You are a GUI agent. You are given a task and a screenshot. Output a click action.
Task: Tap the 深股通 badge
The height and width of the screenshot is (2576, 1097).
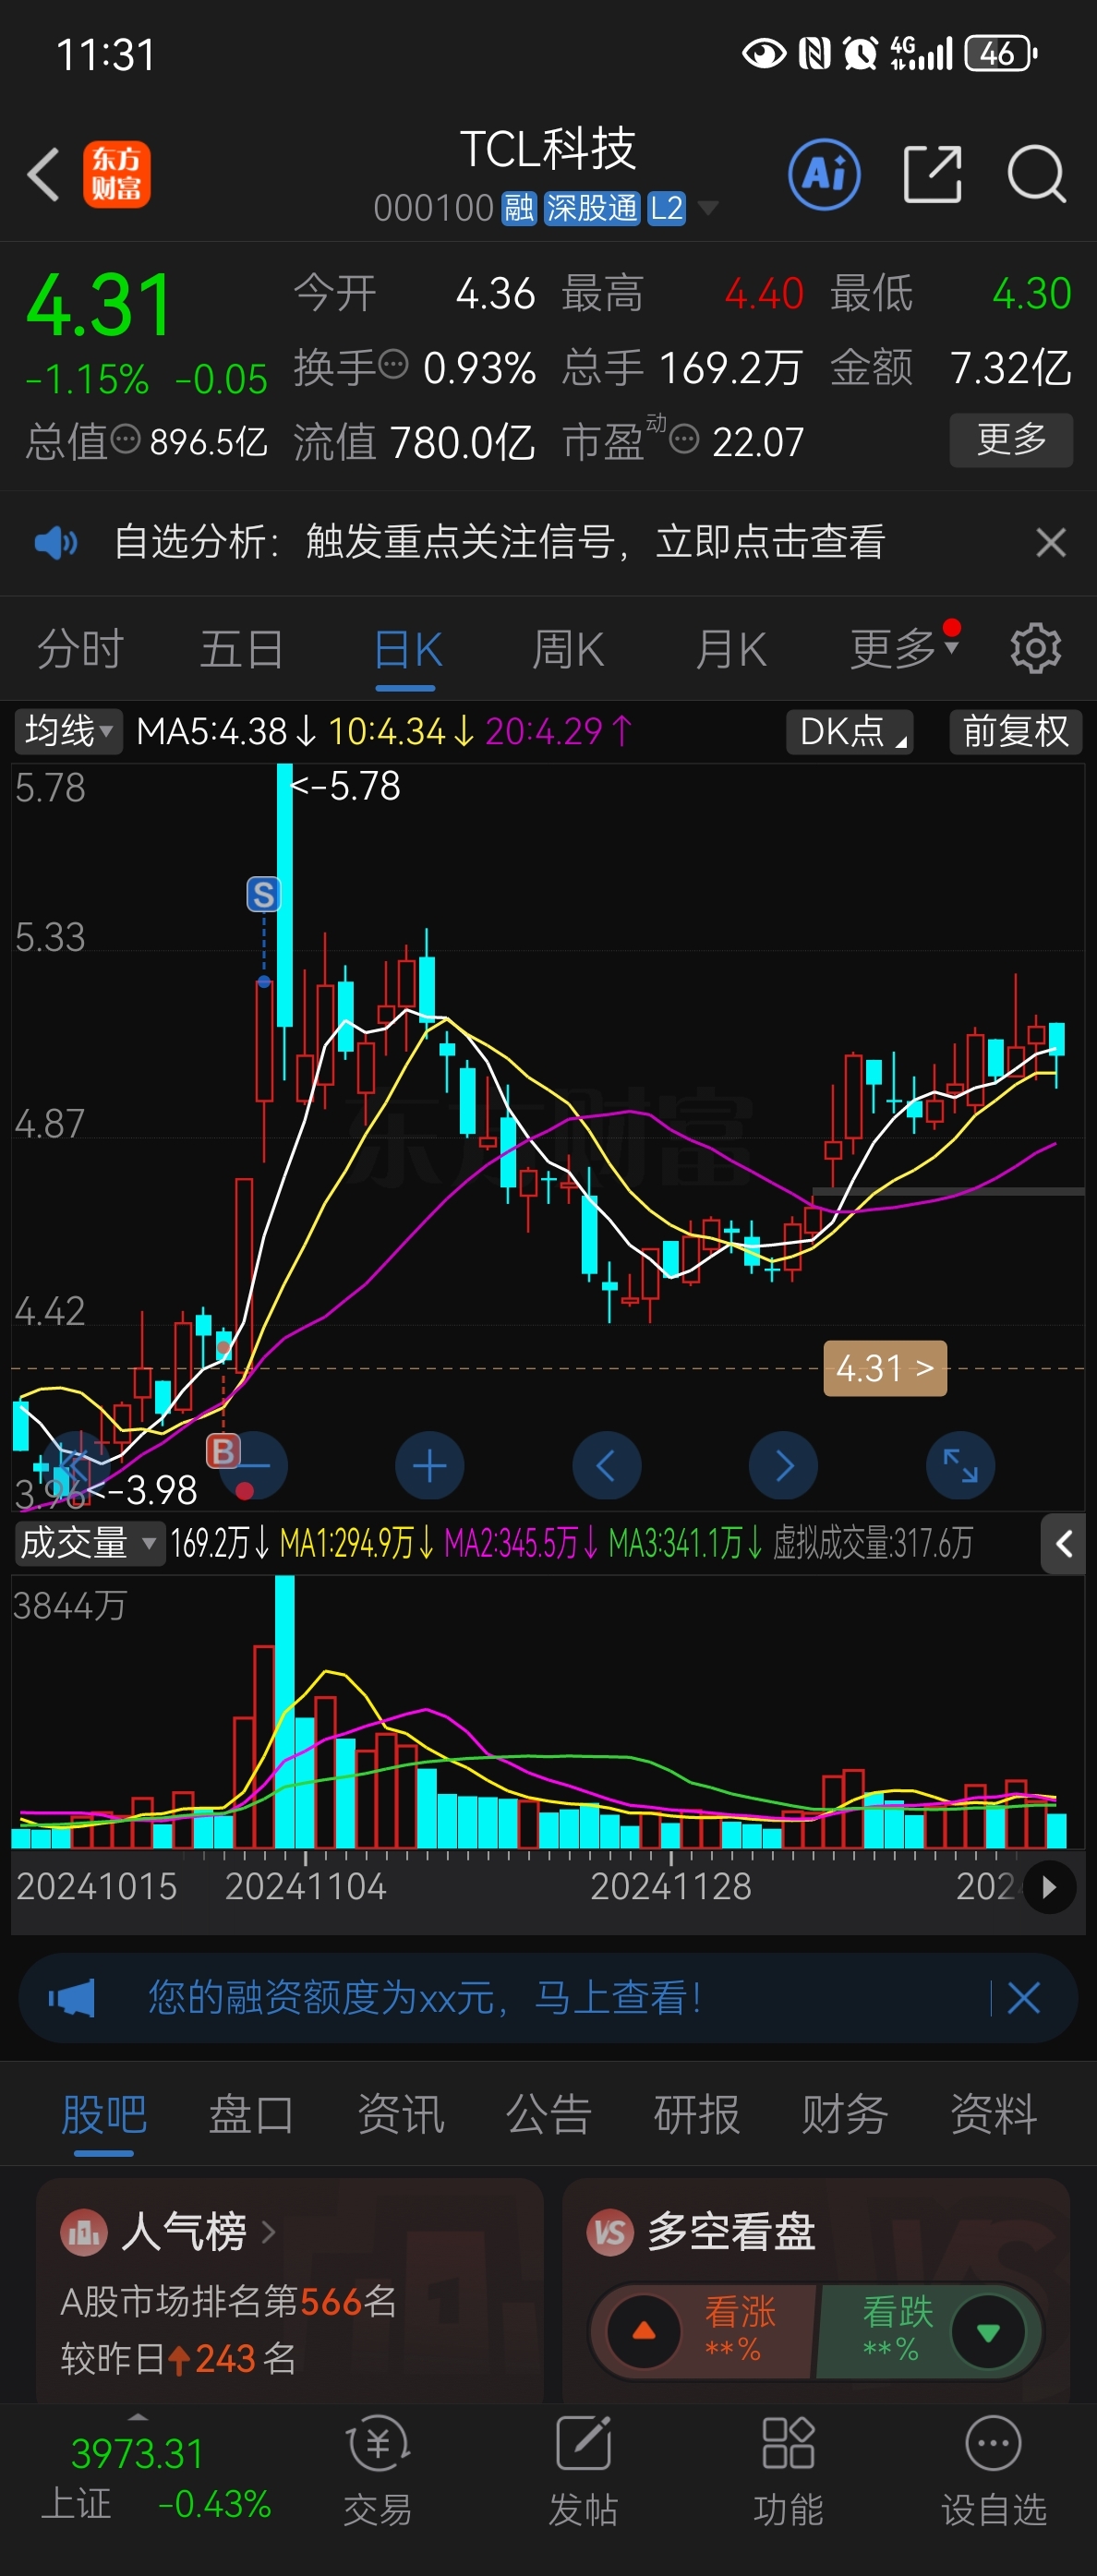coord(592,208)
